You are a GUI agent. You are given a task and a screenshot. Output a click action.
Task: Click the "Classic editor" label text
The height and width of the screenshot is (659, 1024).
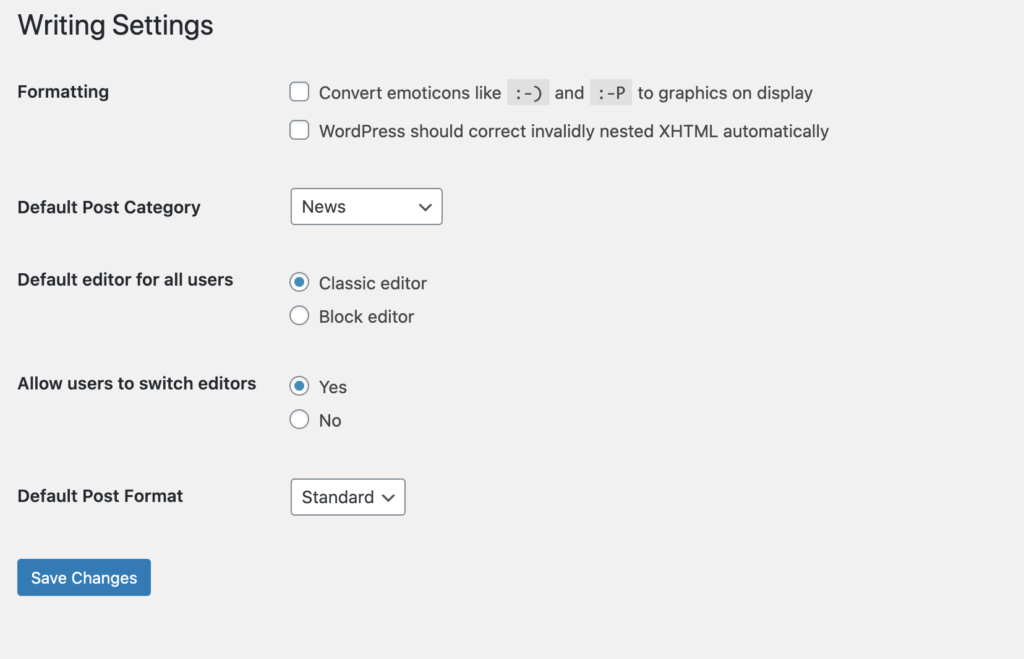[373, 284]
